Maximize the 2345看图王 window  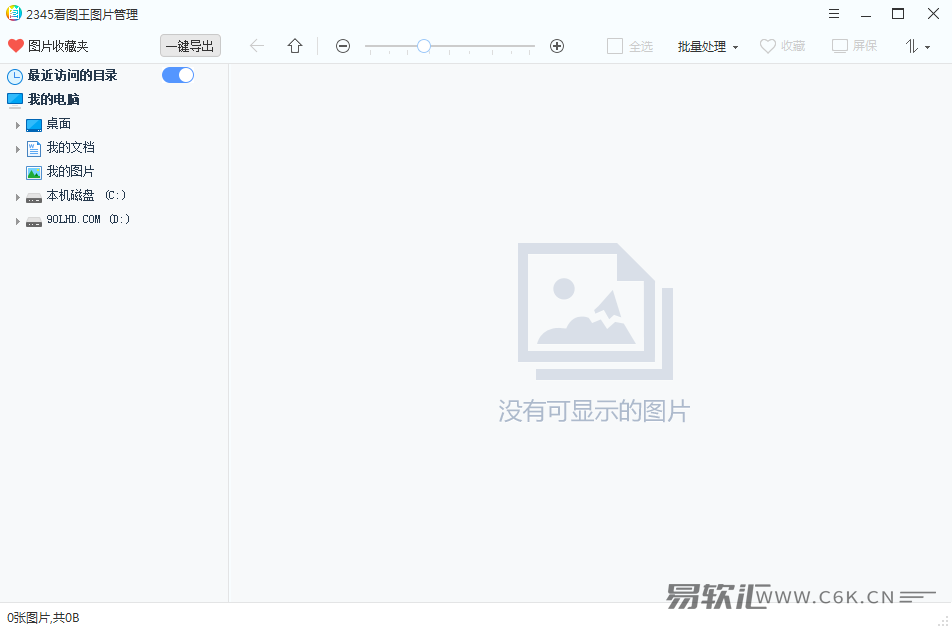pos(898,13)
